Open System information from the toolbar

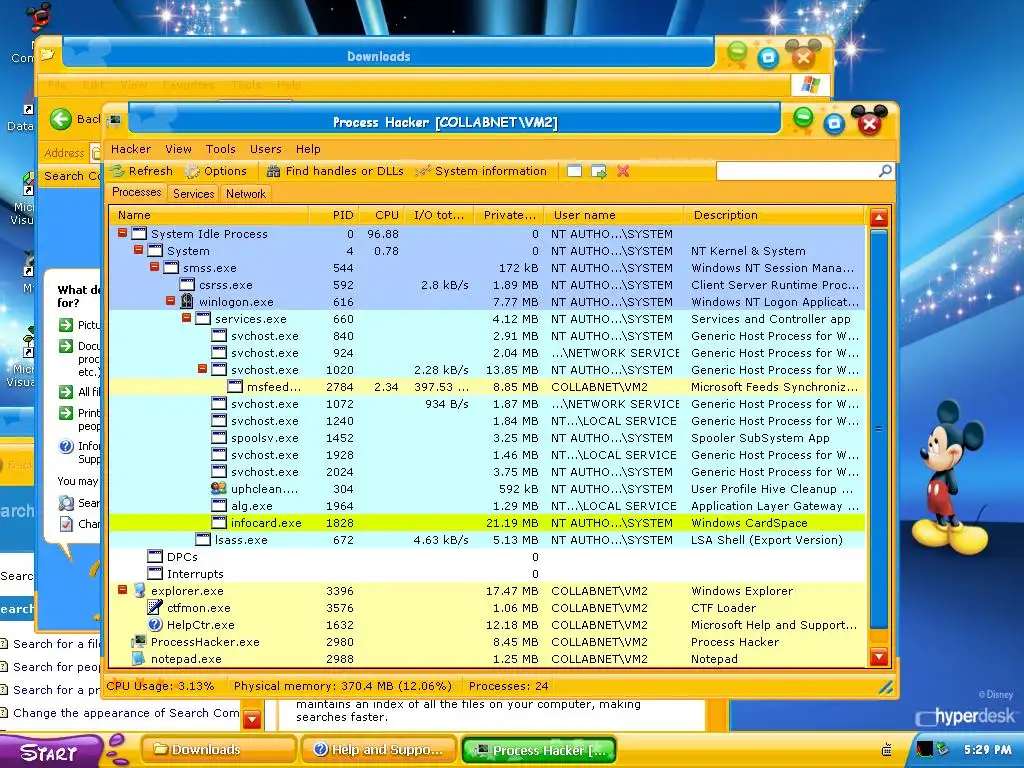click(481, 171)
